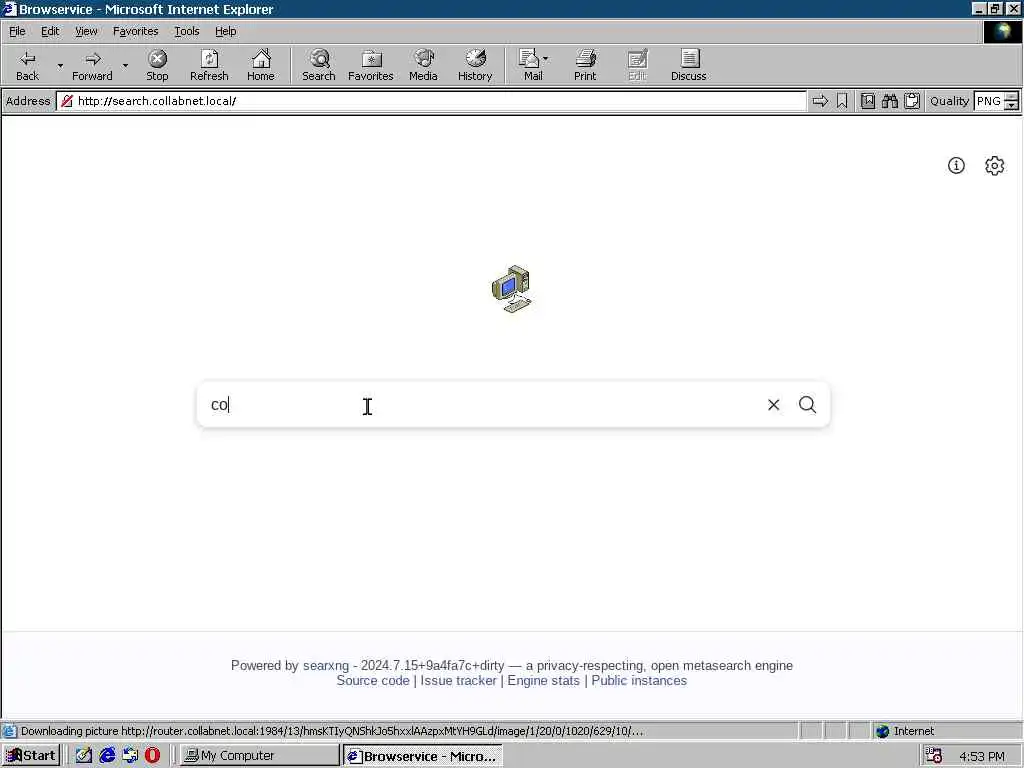Click the first quick launch notepad icon
The image size is (1024, 768).
84,756
